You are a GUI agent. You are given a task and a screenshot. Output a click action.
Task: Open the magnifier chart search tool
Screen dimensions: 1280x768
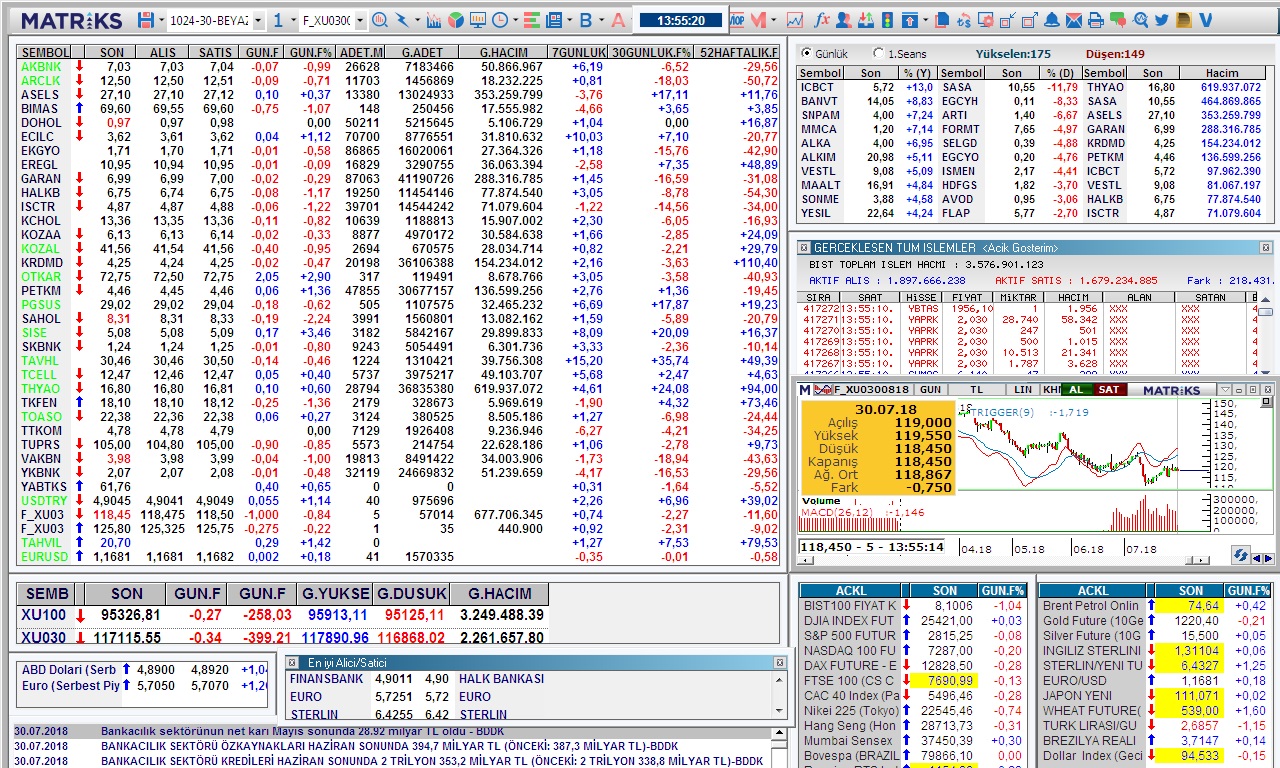(x=379, y=20)
